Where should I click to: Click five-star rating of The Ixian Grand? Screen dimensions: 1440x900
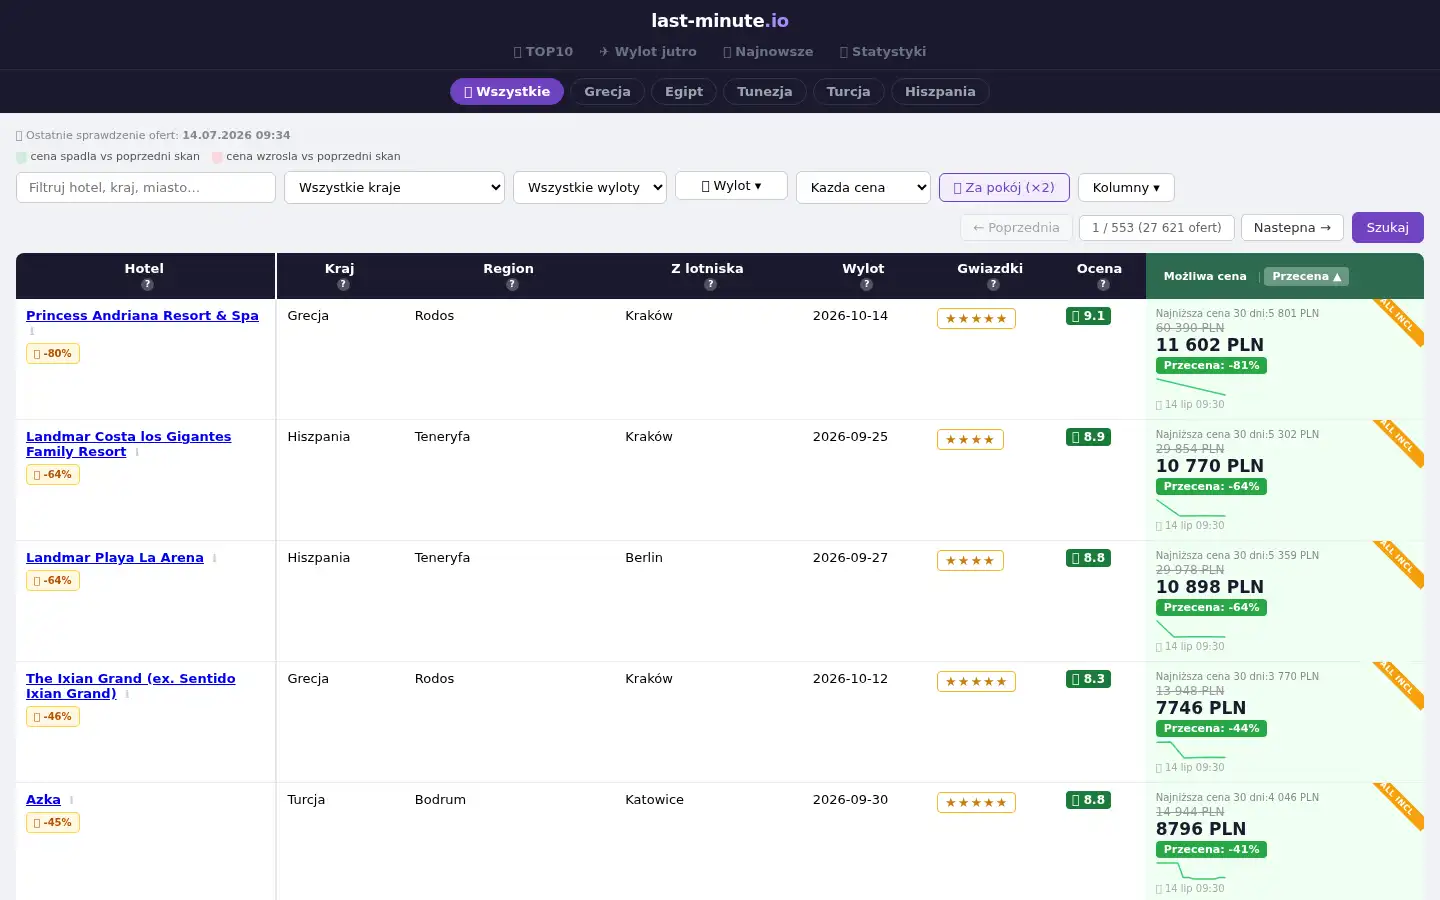tap(976, 682)
